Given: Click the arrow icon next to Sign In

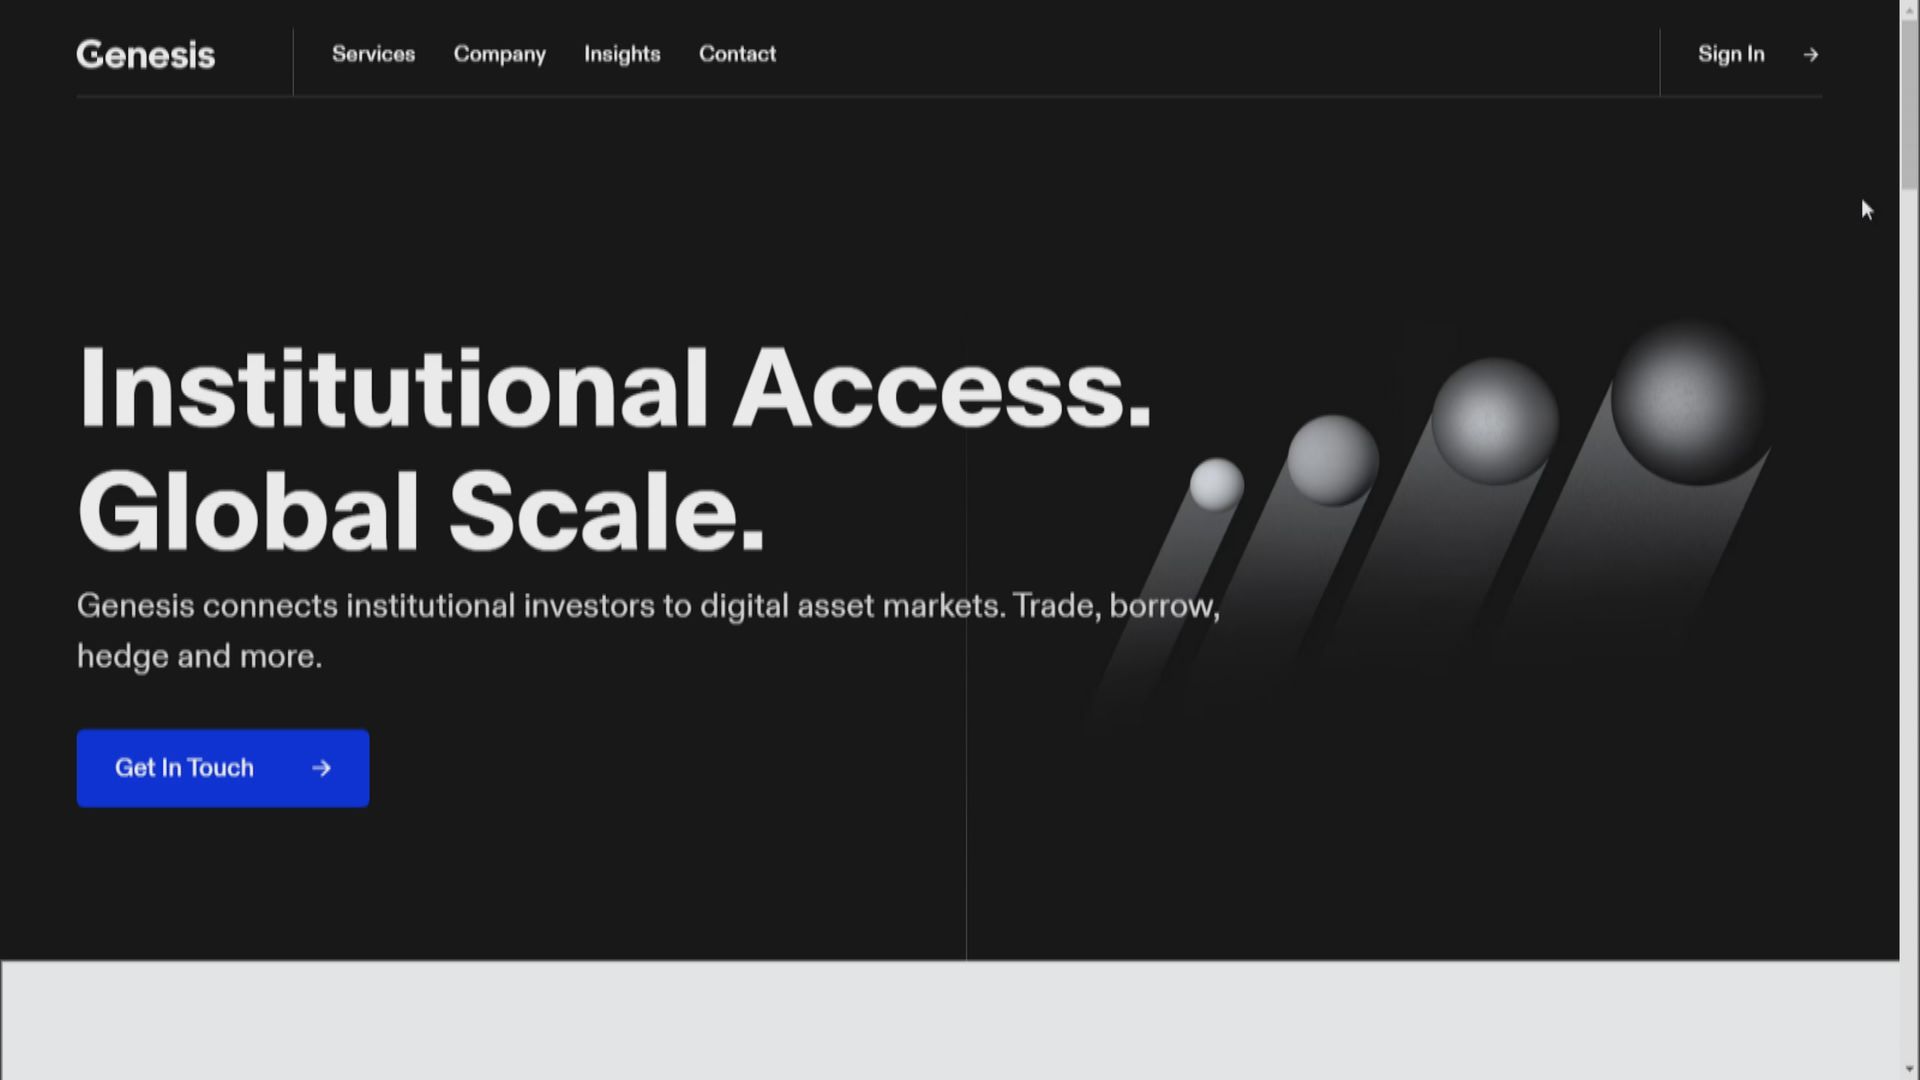Looking at the screenshot, I should [x=1811, y=54].
